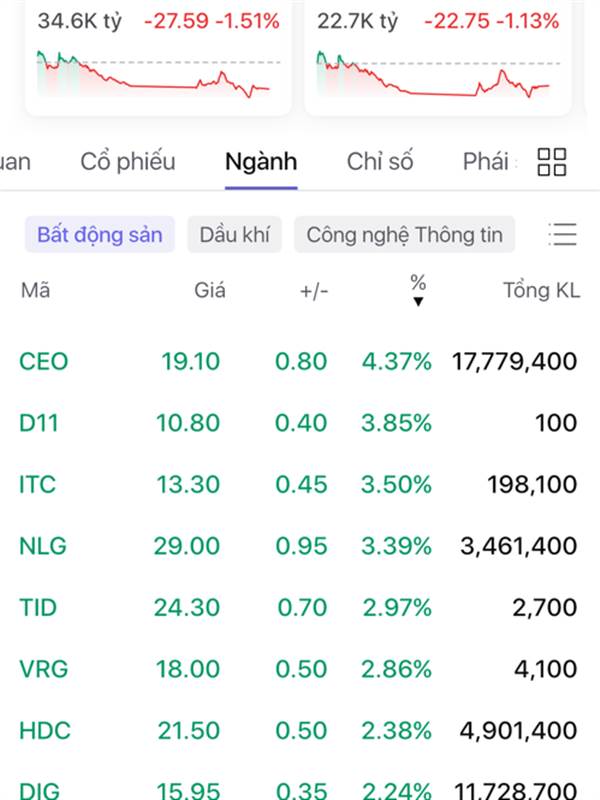Screen dimensions: 600x800
Task: Select the Bất động sản sector chip
Action: [100, 235]
